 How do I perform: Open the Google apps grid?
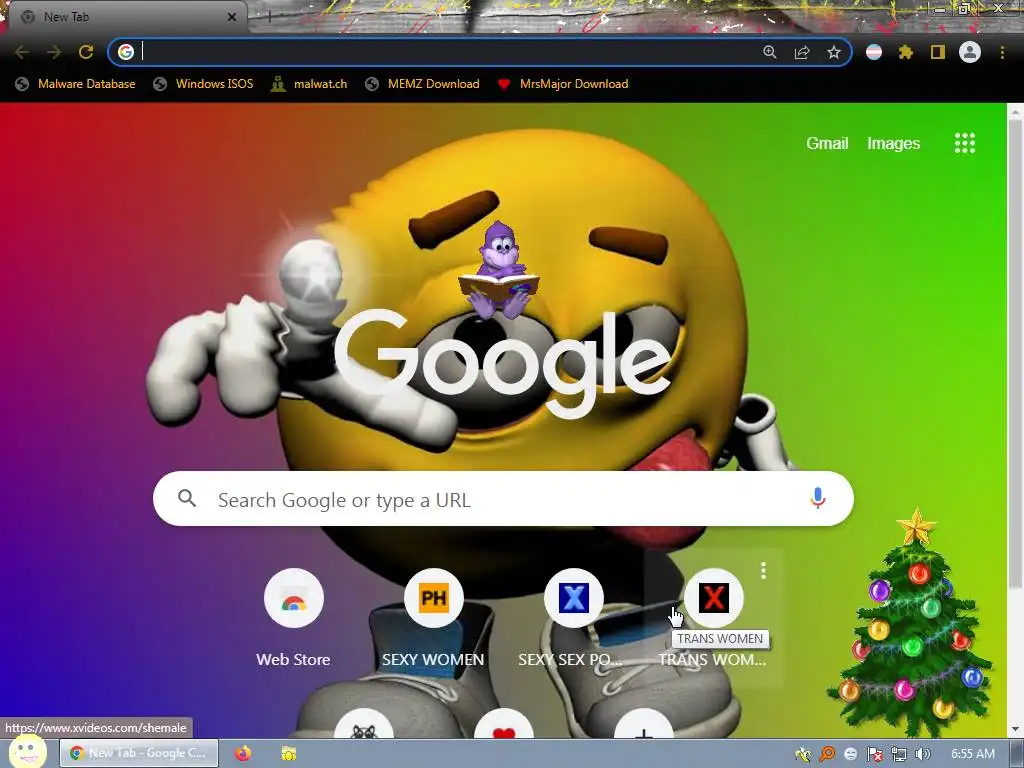coord(965,143)
